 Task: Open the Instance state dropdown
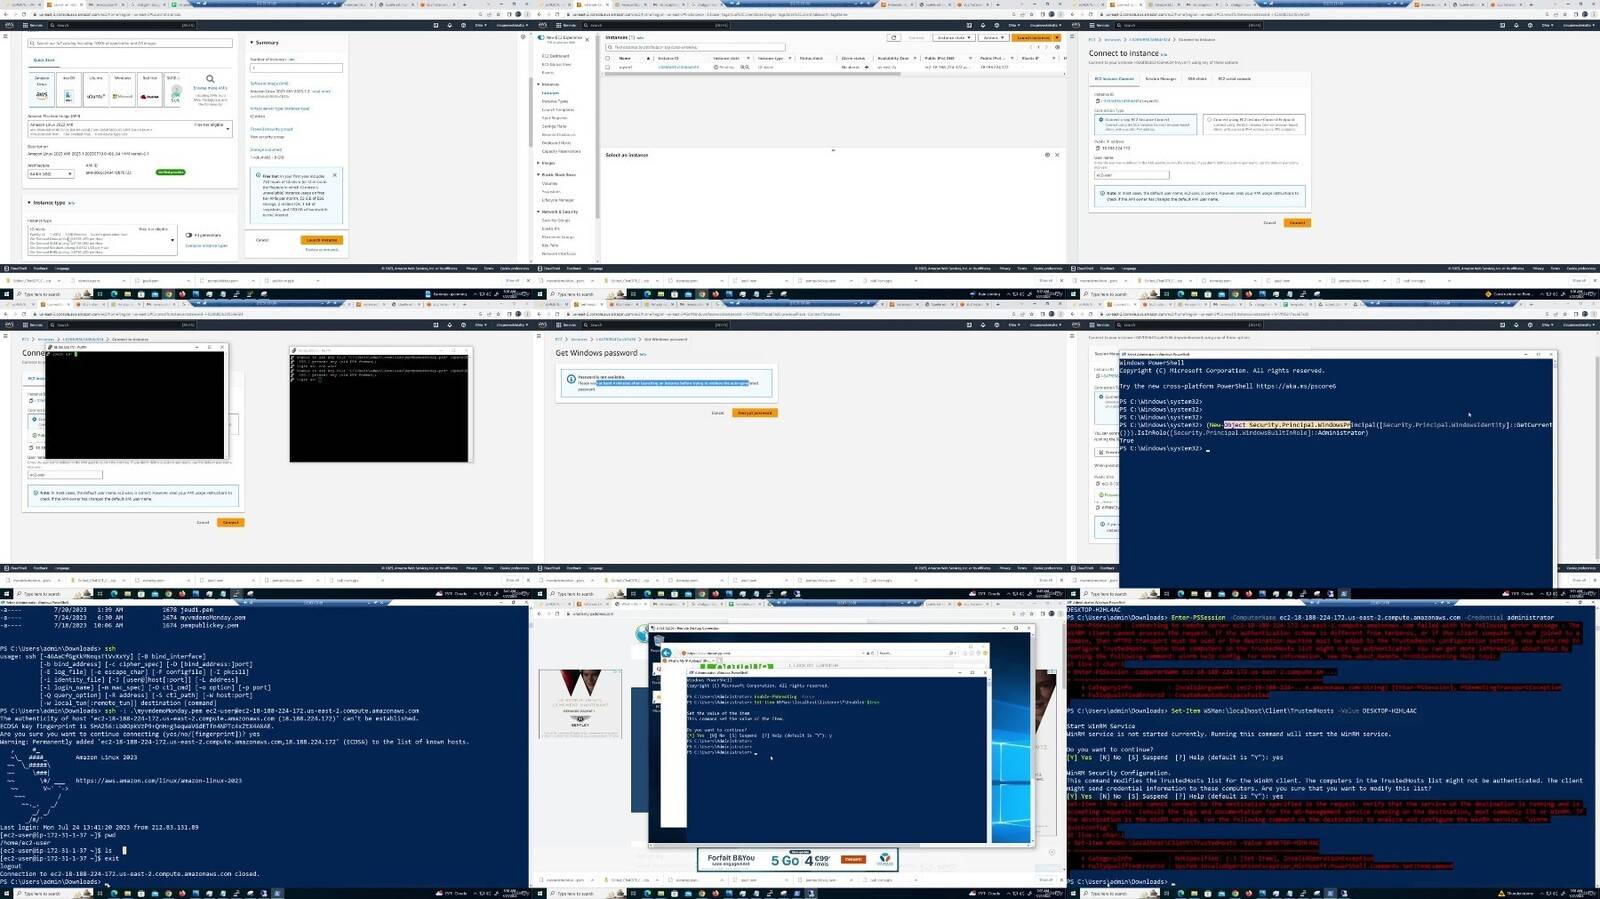tap(952, 38)
